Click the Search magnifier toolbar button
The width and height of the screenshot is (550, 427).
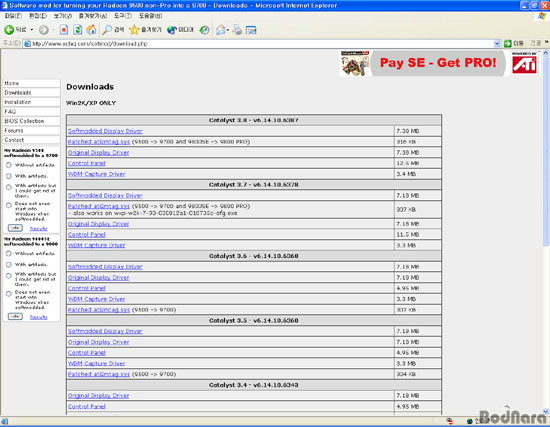[113, 30]
